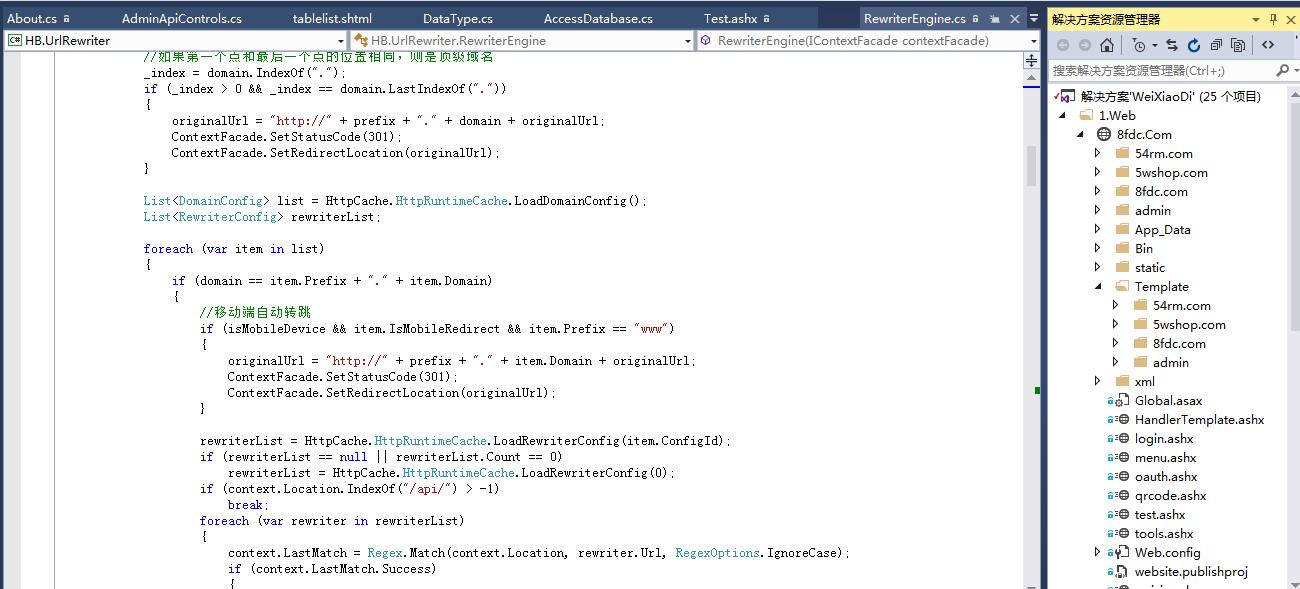Screen dimensions: 1300x589
Task: Select the website.publishproj file
Action: click(x=1191, y=571)
